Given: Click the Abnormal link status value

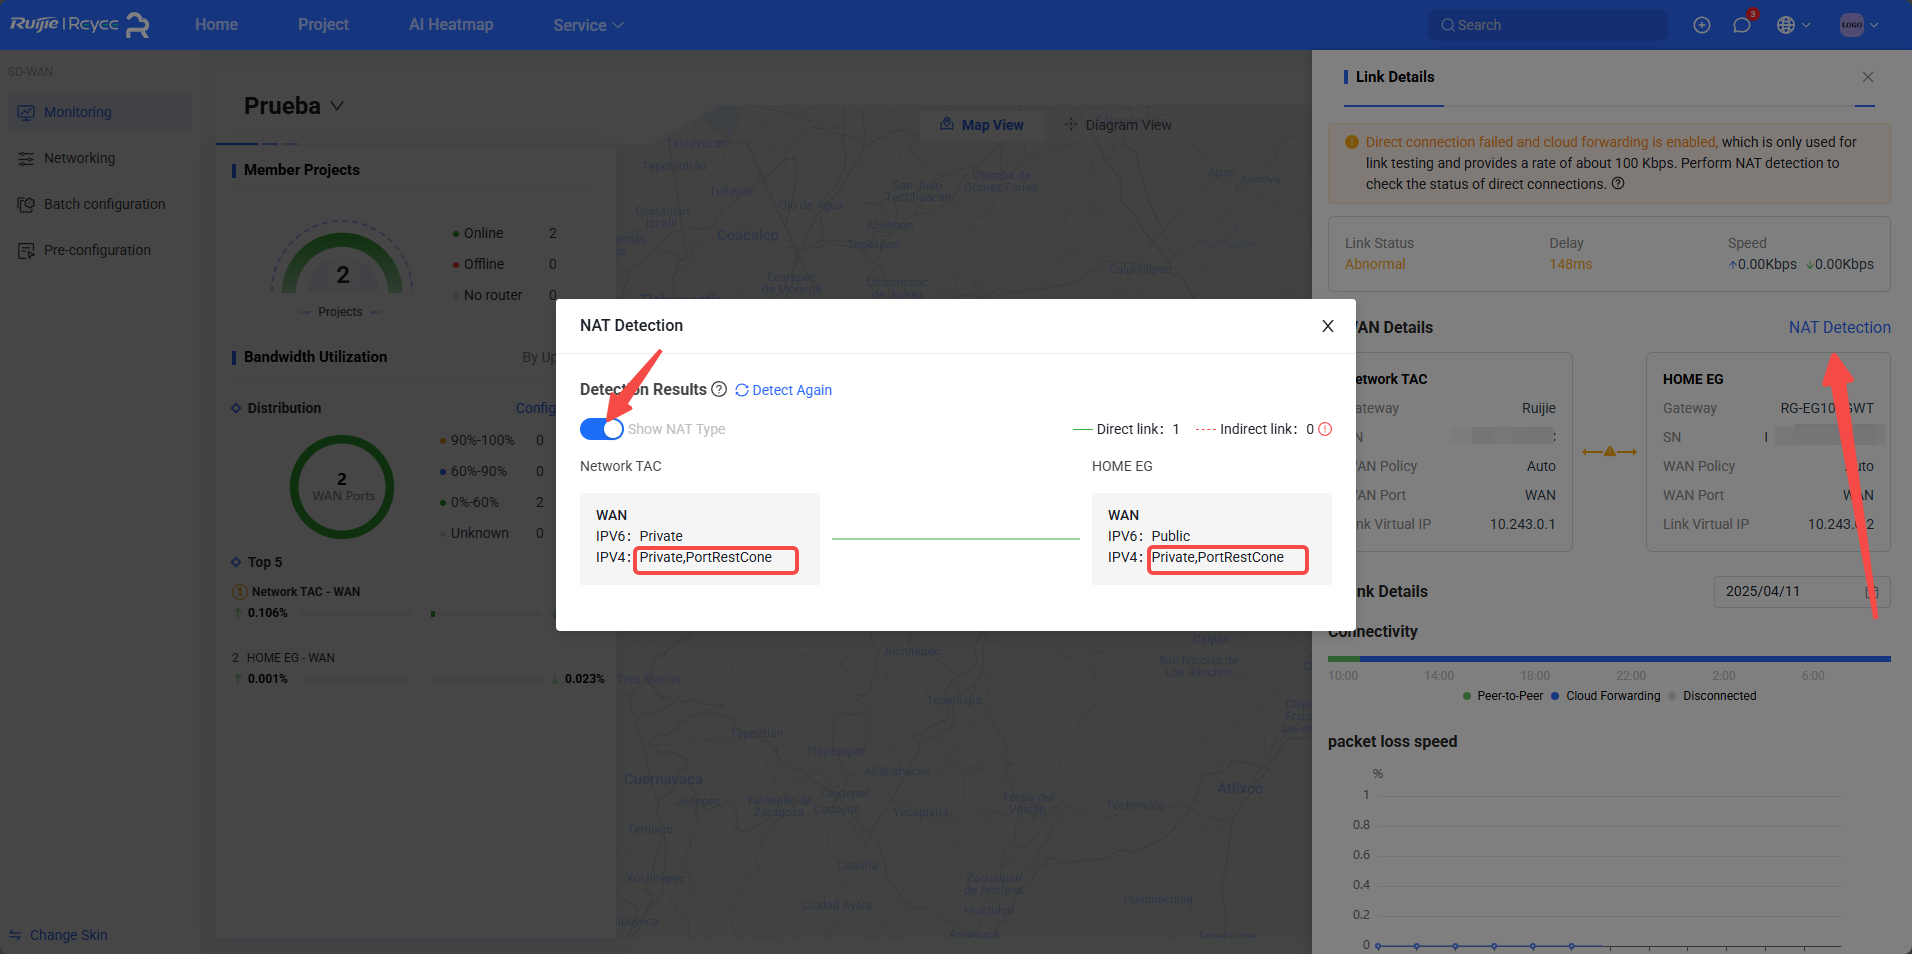Looking at the screenshot, I should coord(1375,264).
